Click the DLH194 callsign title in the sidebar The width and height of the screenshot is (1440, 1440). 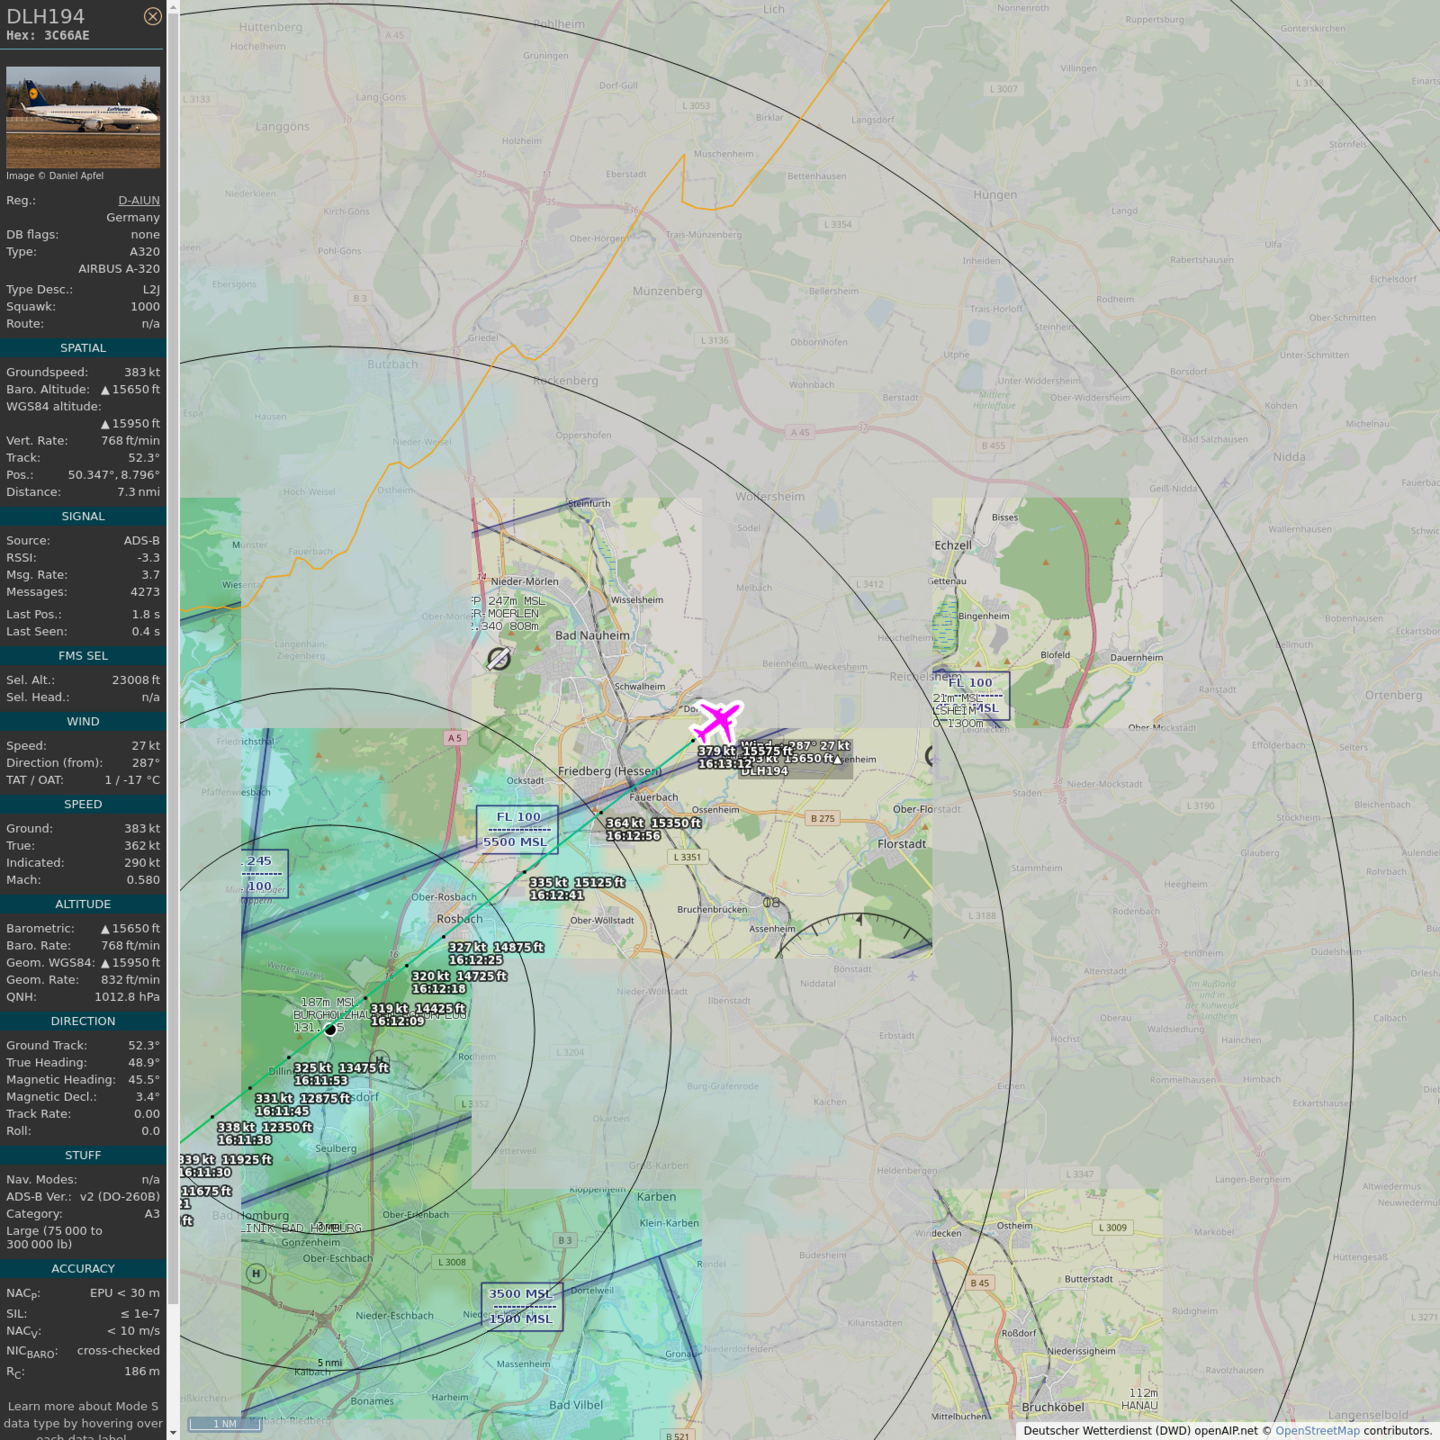click(x=46, y=16)
